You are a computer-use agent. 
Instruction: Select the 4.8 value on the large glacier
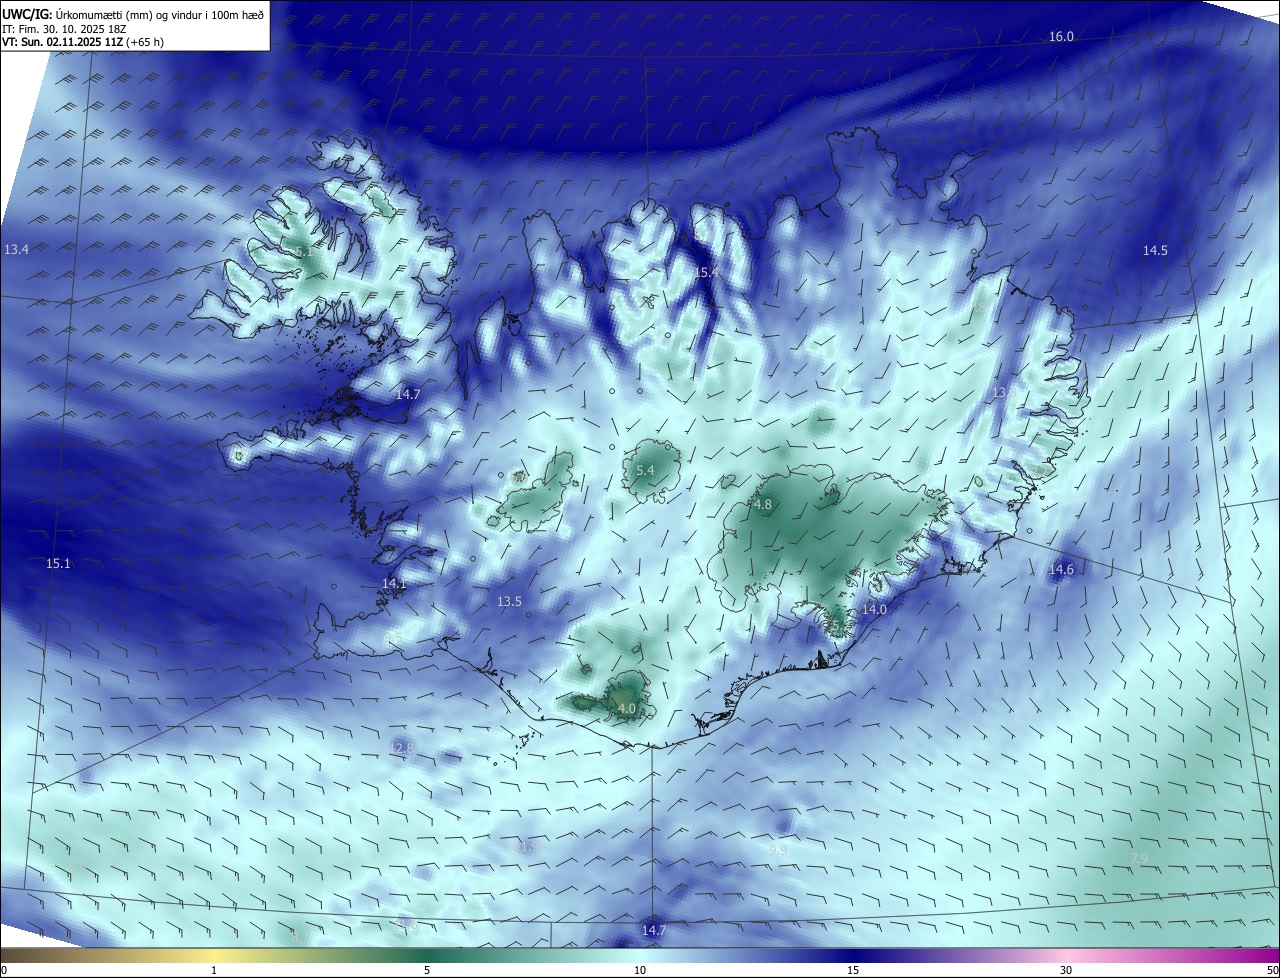tap(763, 505)
